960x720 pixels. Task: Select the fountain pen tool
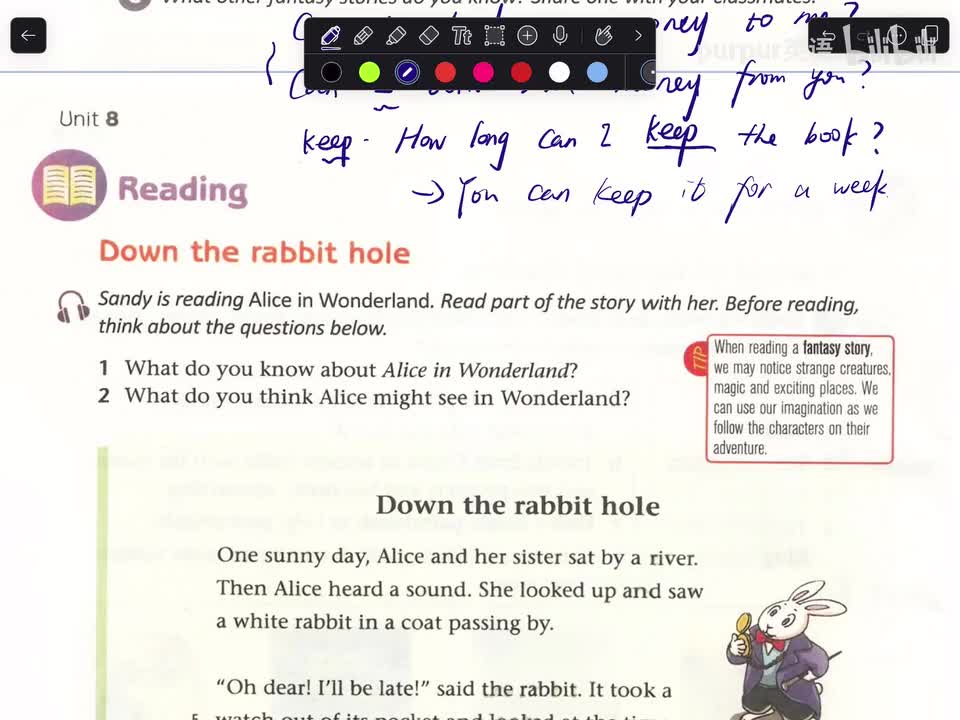click(331, 36)
